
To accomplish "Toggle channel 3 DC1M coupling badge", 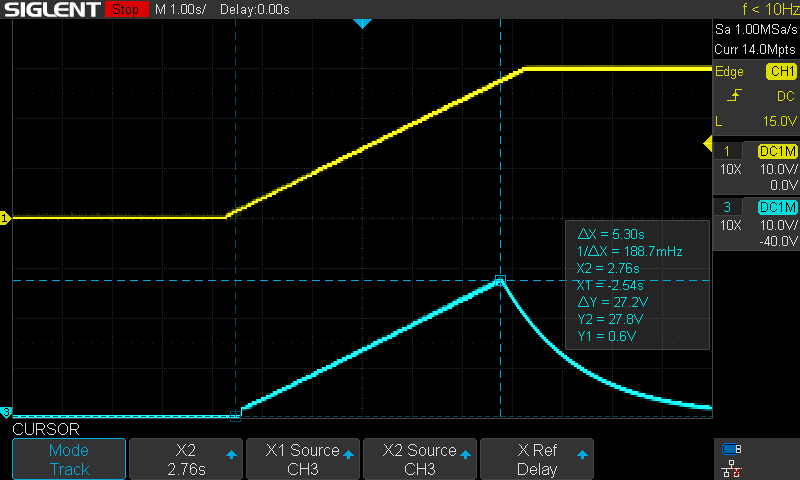I will point(777,207).
